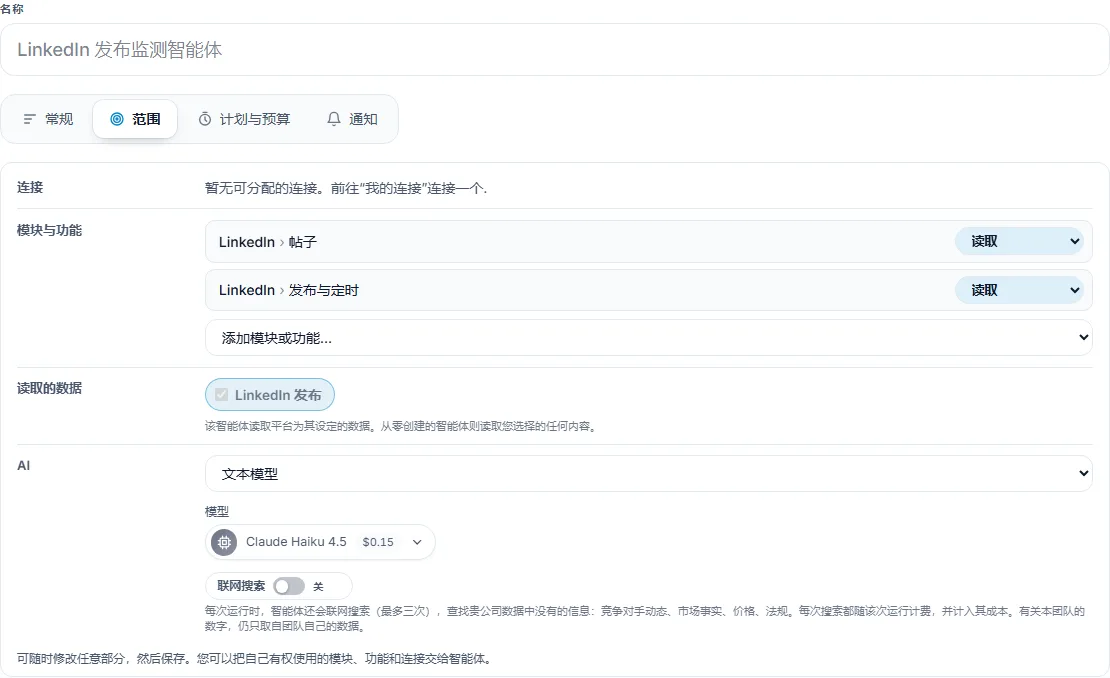Image resolution: width=1110 pixels, height=678 pixels.
Task: Go to the 计划与预算 tab
Action: (x=244, y=119)
